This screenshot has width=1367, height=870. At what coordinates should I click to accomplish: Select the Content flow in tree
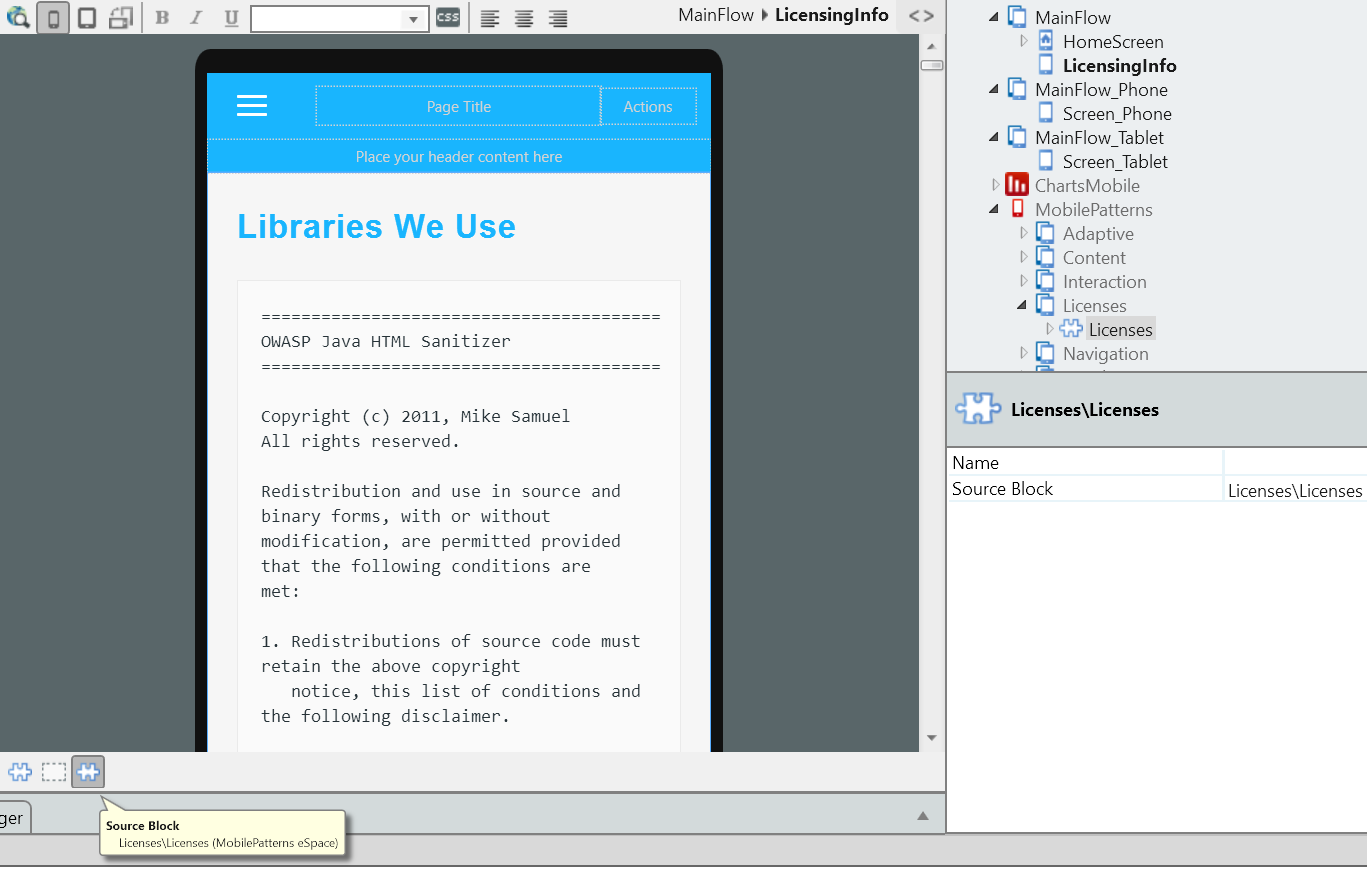click(x=1094, y=258)
